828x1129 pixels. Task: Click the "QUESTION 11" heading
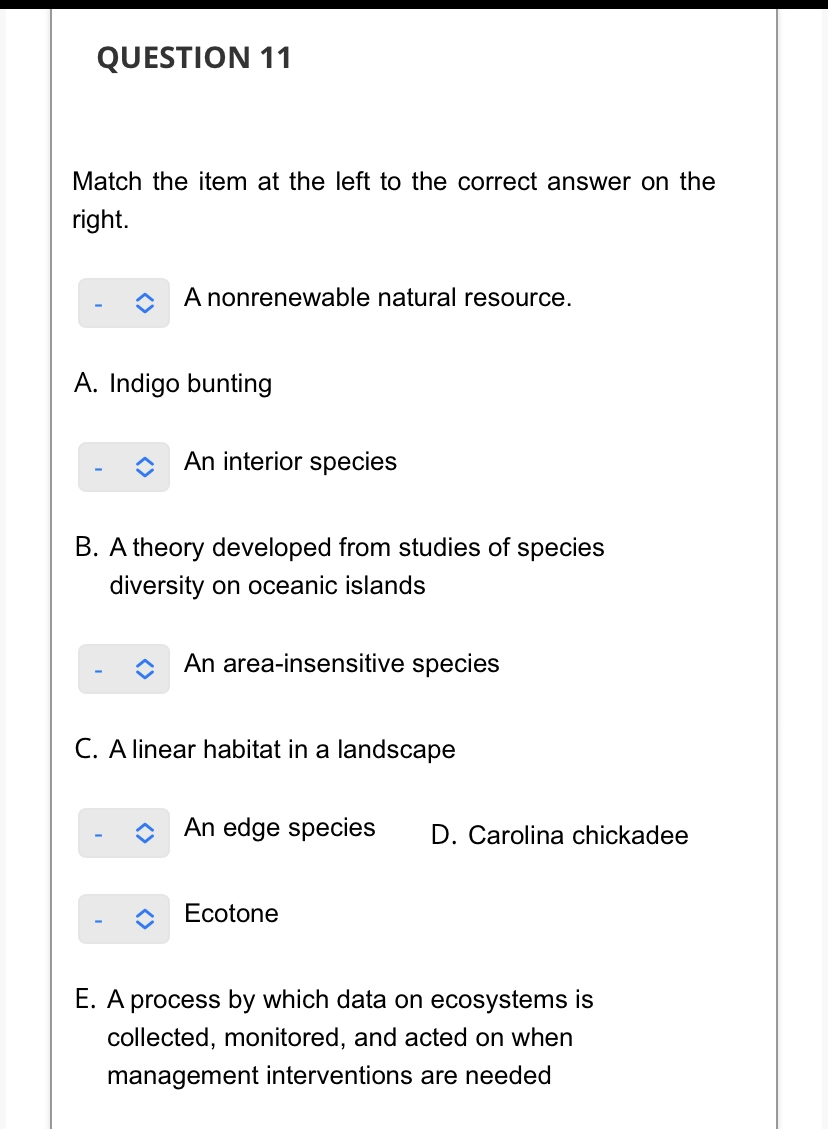tap(194, 58)
